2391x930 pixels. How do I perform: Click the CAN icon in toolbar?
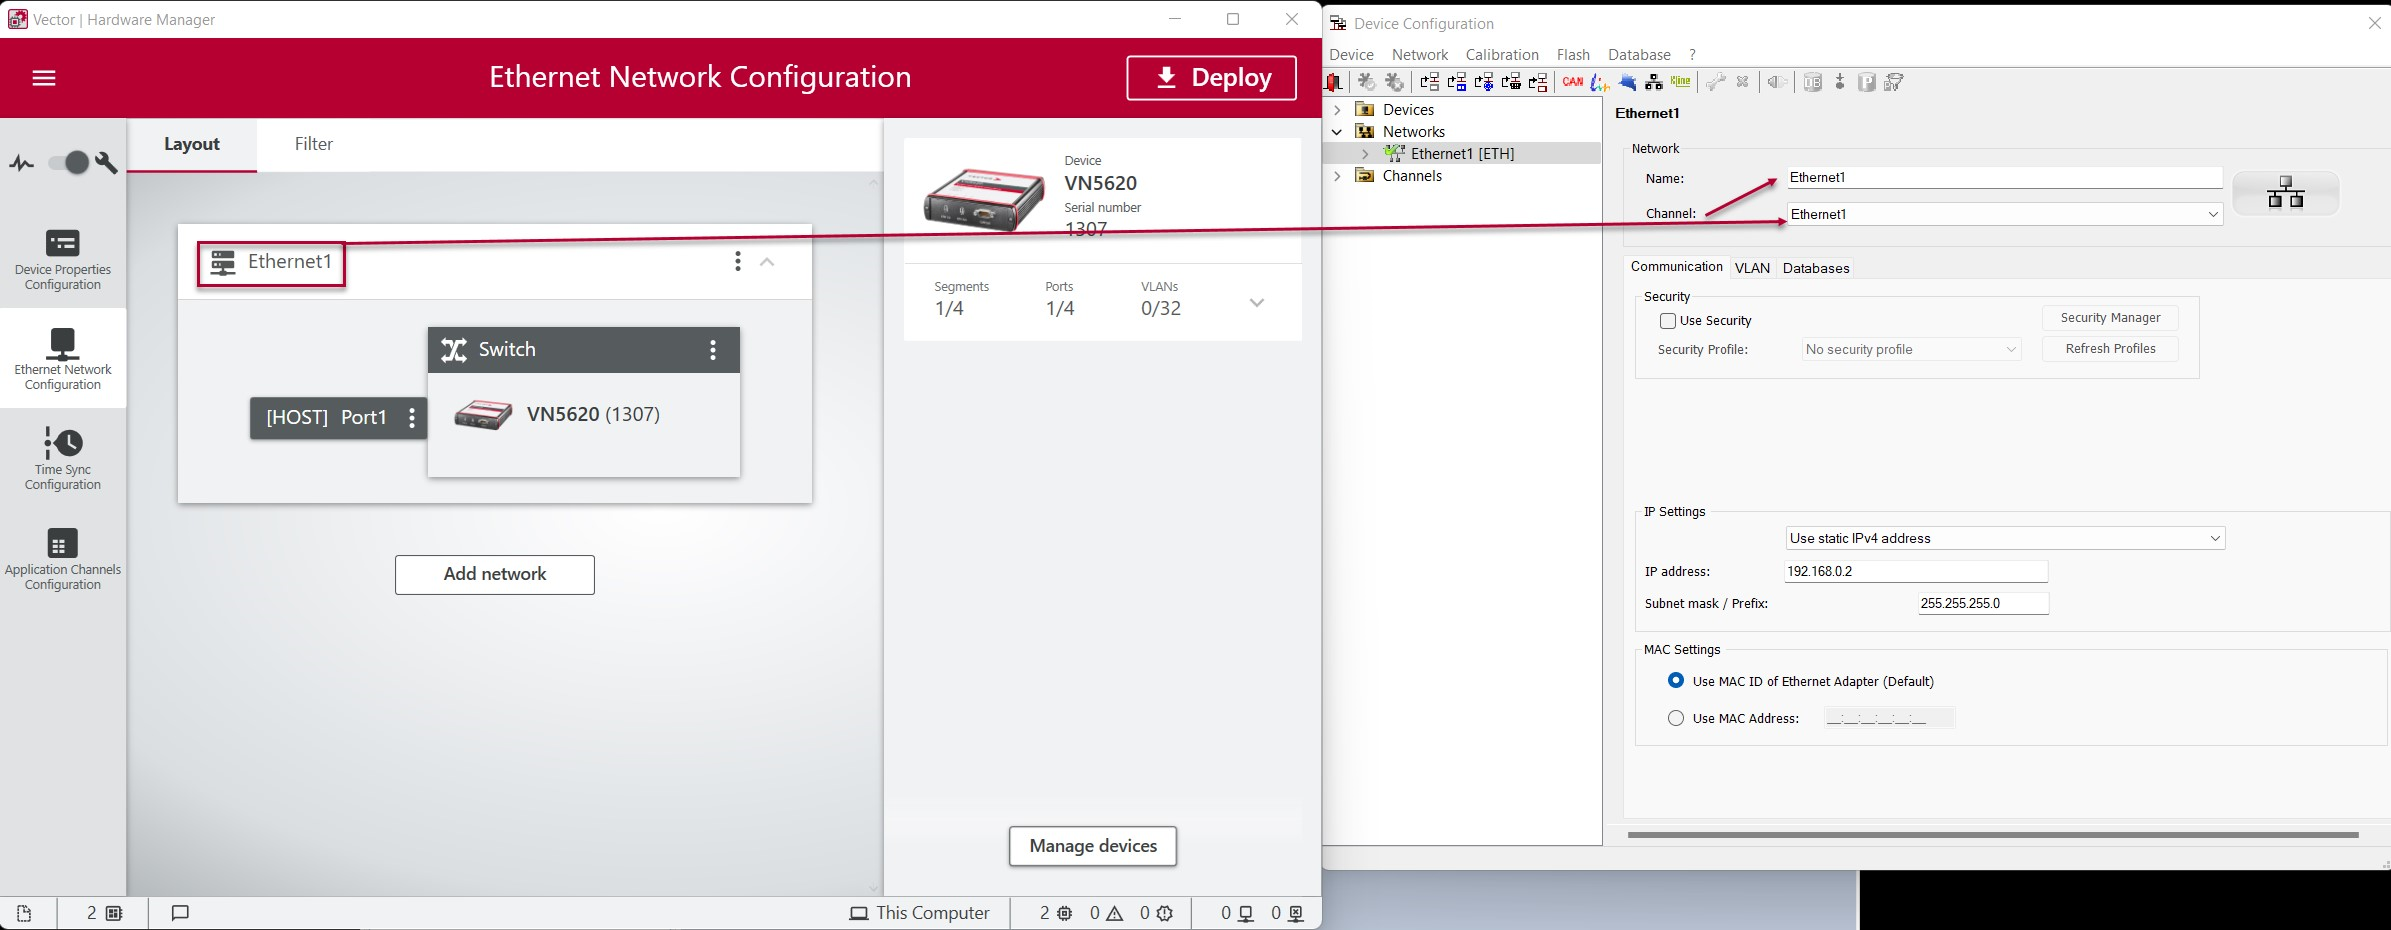coord(1572,82)
